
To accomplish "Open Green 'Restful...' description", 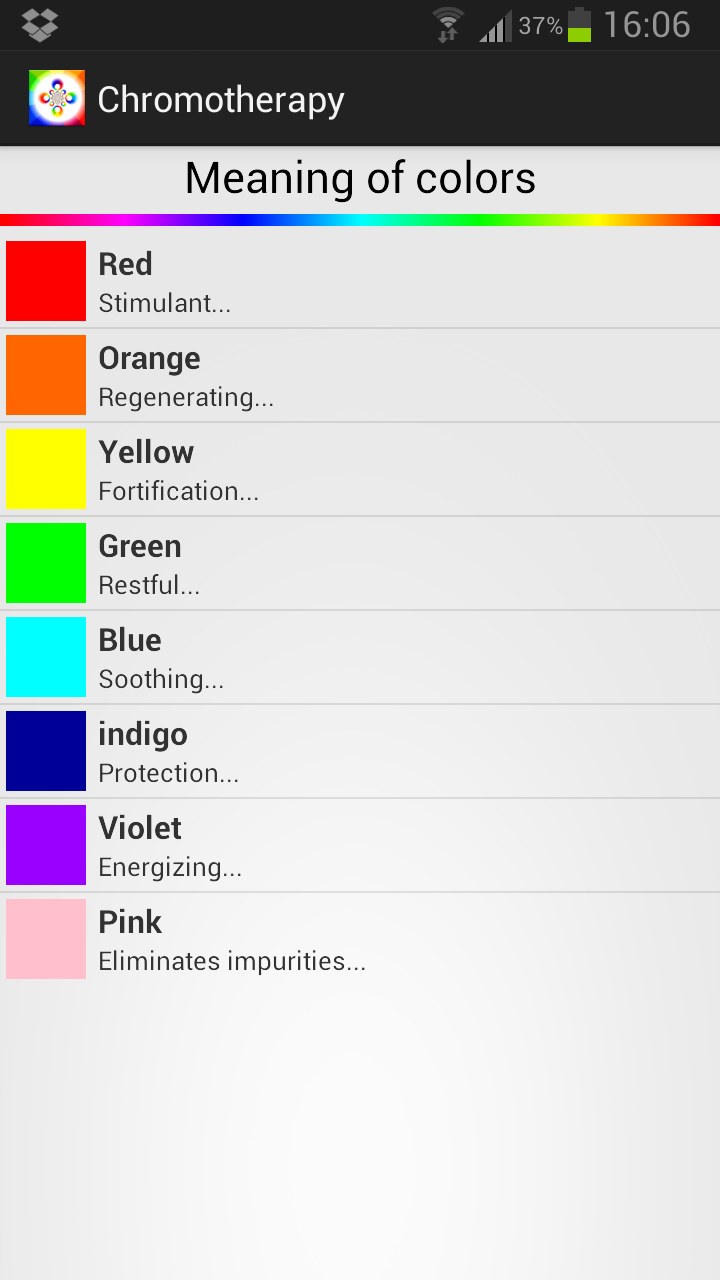I will [x=149, y=585].
